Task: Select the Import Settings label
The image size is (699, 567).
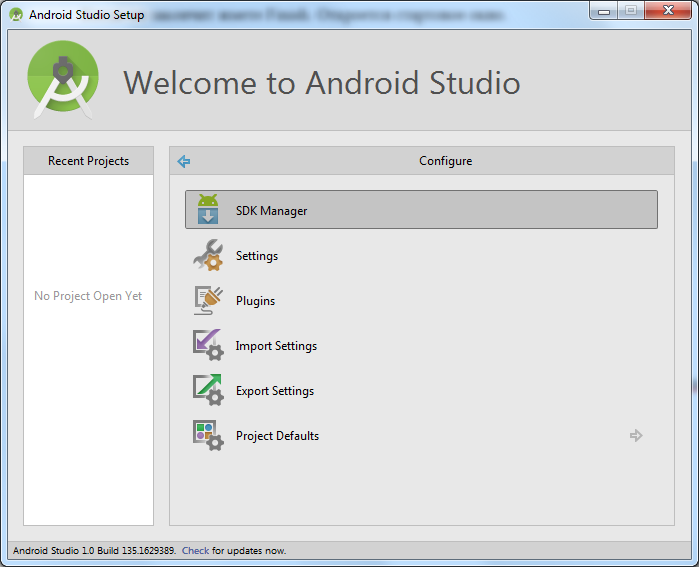Action: (x=276, y=346)
